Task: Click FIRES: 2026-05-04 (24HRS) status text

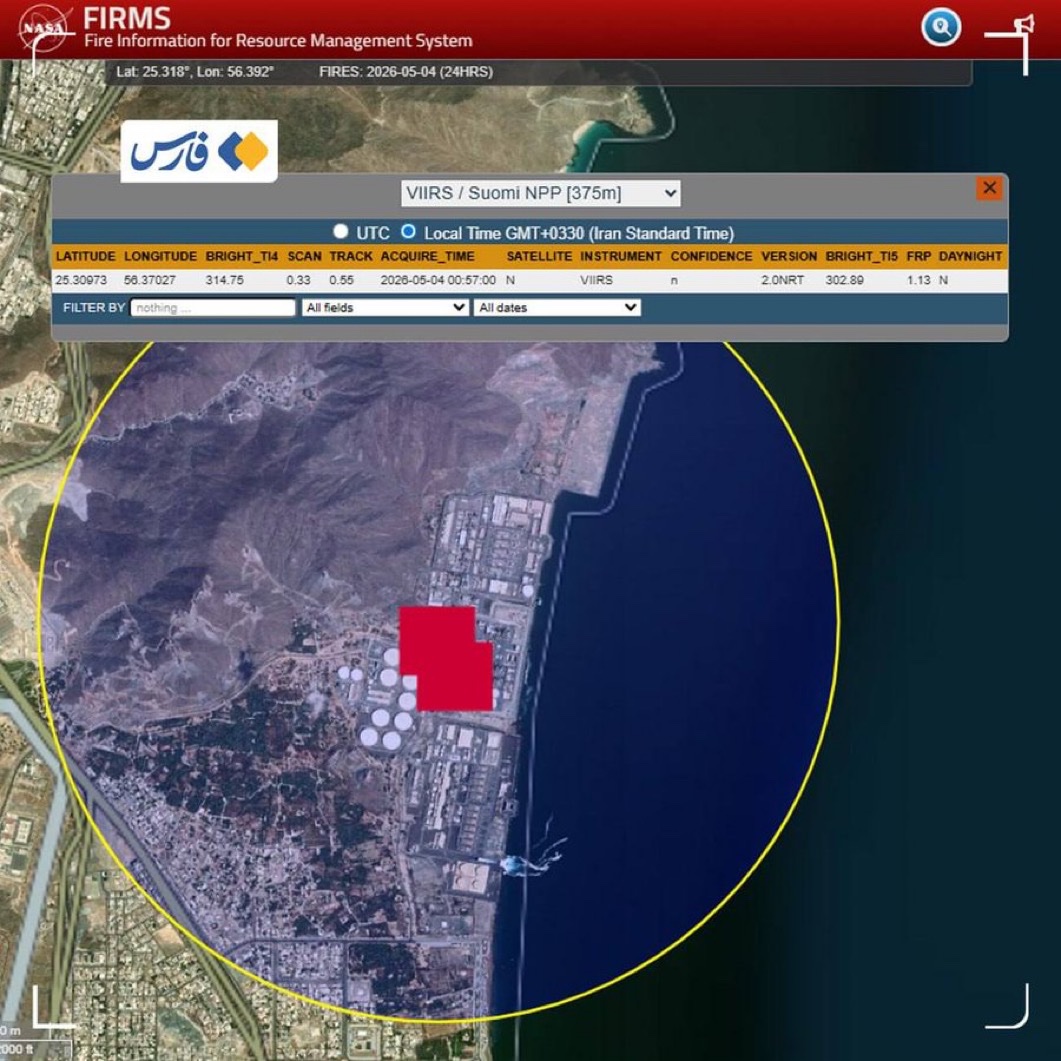Action: (x=406, y=72)
